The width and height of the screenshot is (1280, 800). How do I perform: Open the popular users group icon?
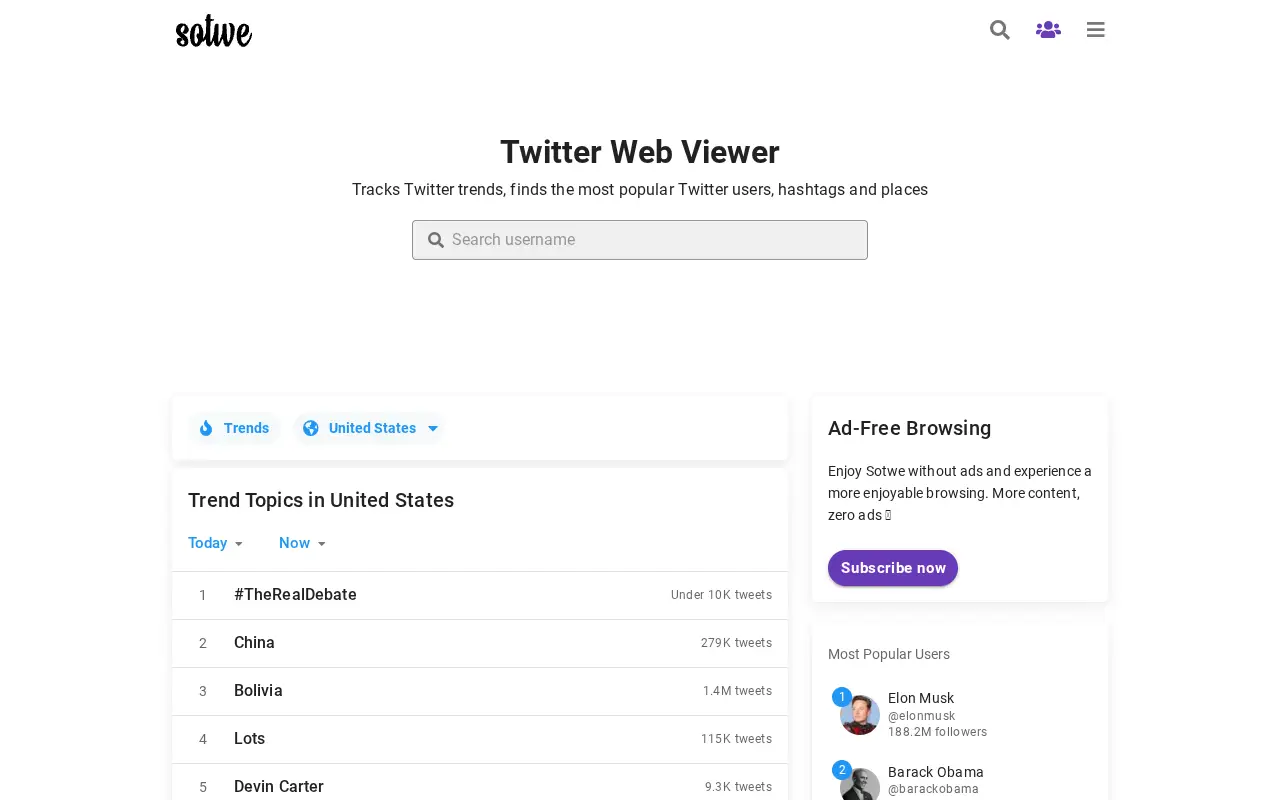pyautogui.click(x=1048, y=30)
